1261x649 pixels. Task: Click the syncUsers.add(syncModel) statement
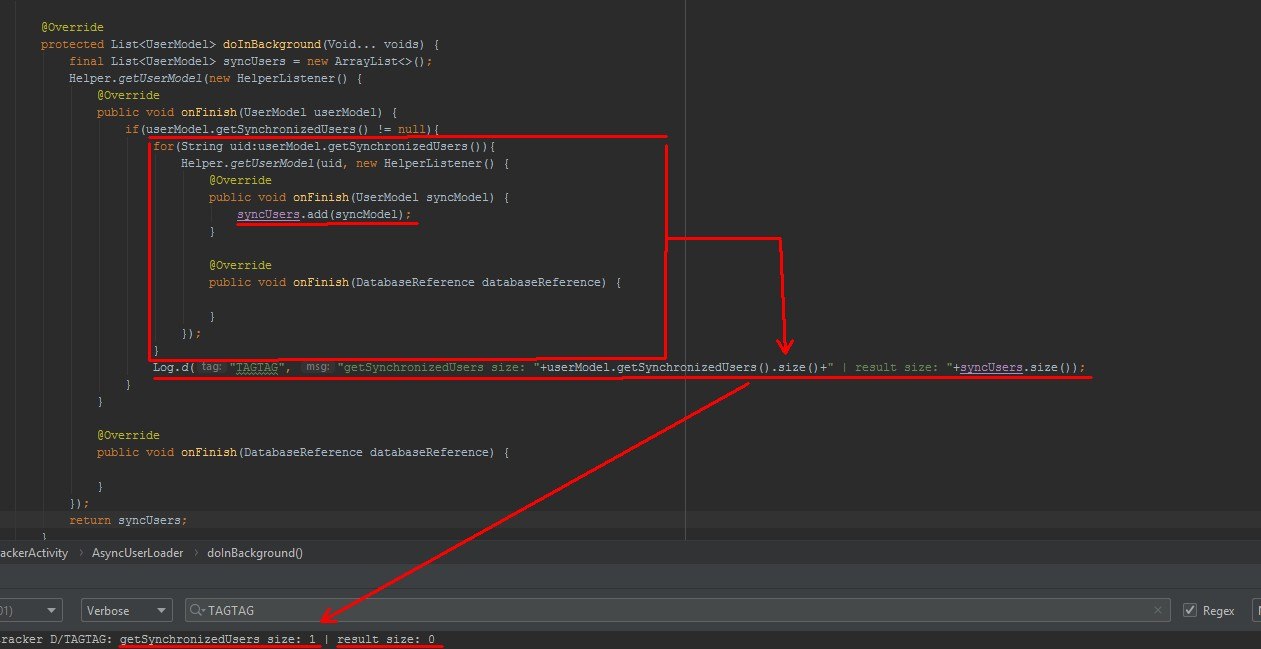(x=324, y=215)
